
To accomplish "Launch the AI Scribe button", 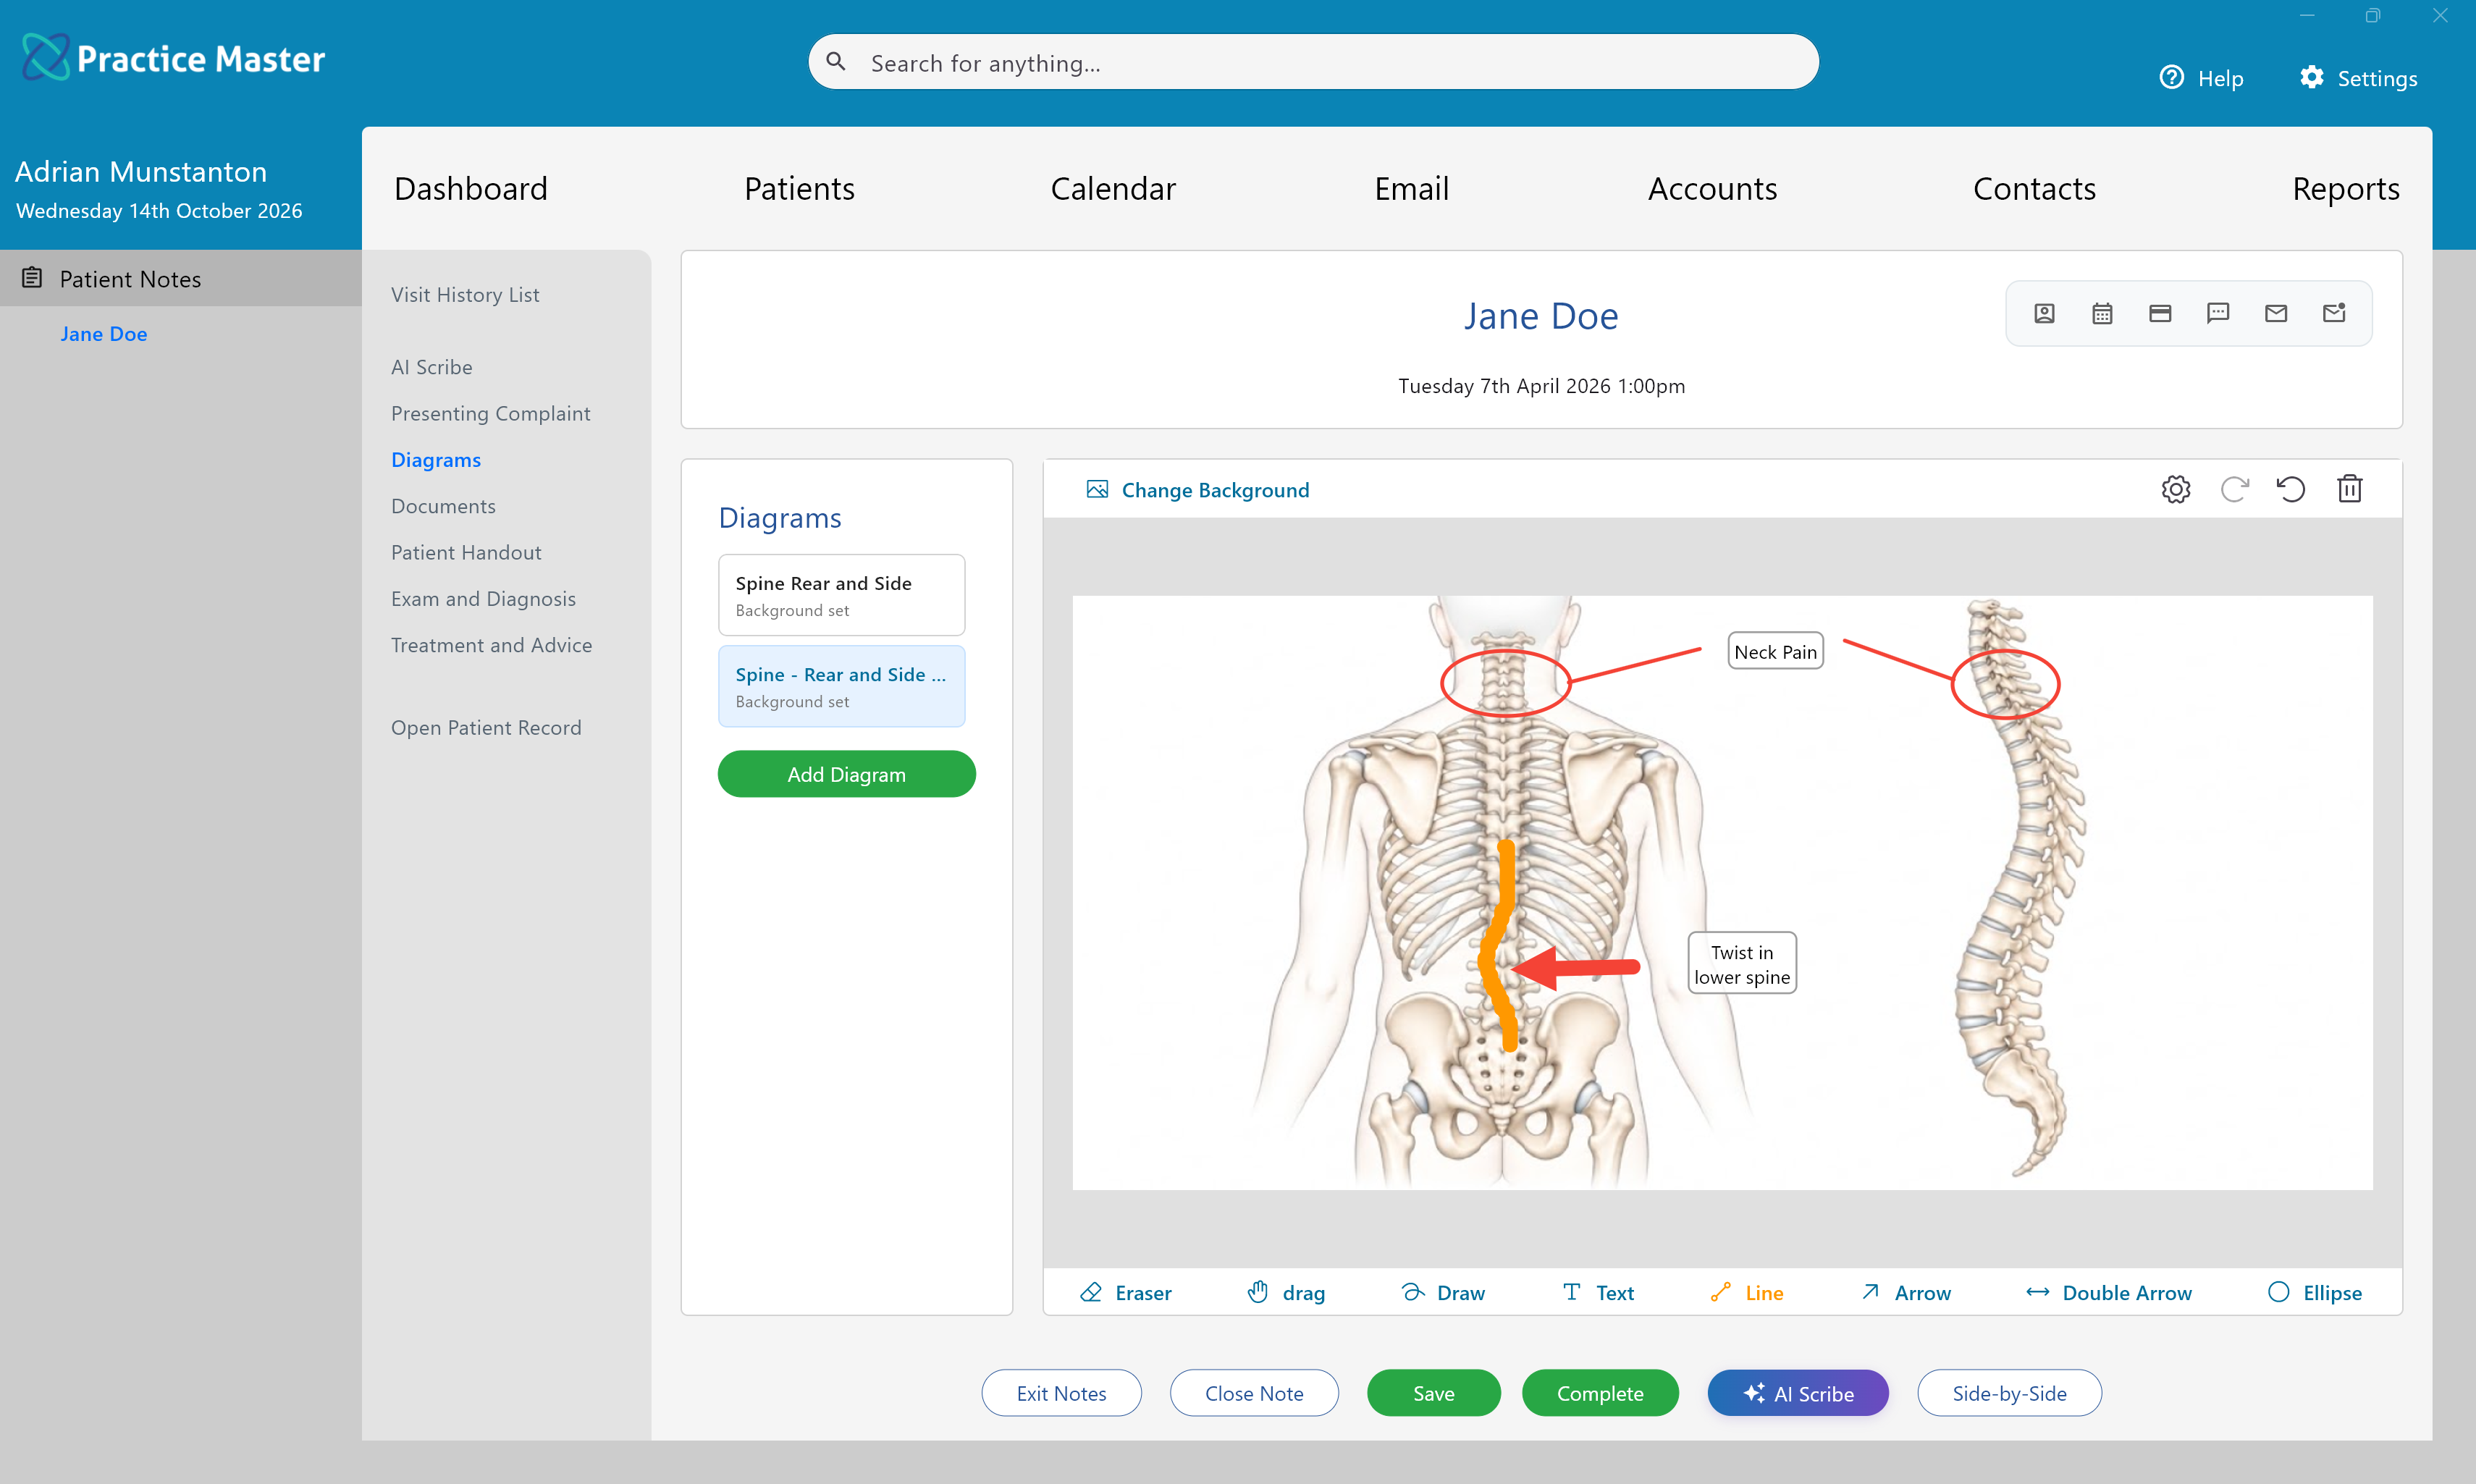I will pyautogui.click(x=1797, y=1392).
